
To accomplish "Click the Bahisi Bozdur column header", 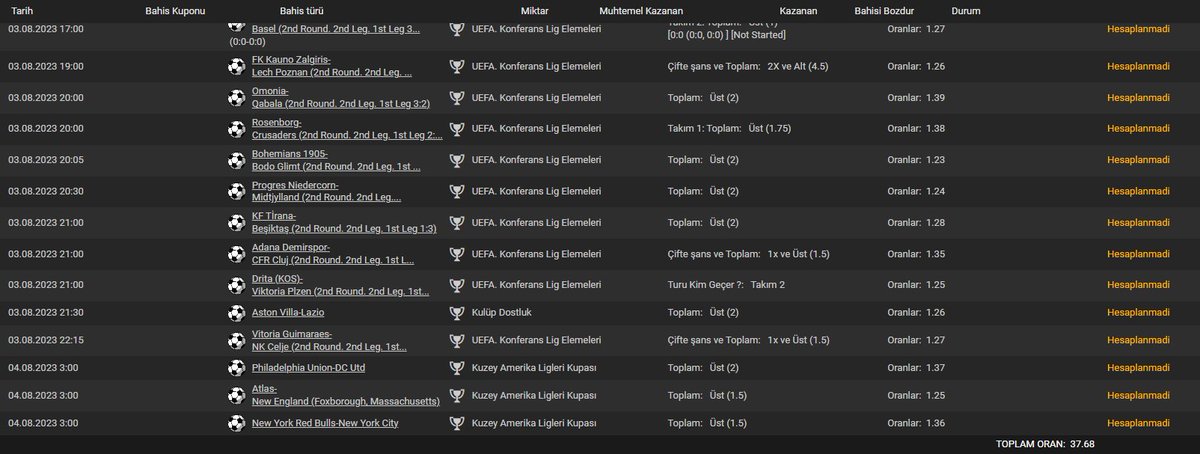I will [x=884, y=10].
